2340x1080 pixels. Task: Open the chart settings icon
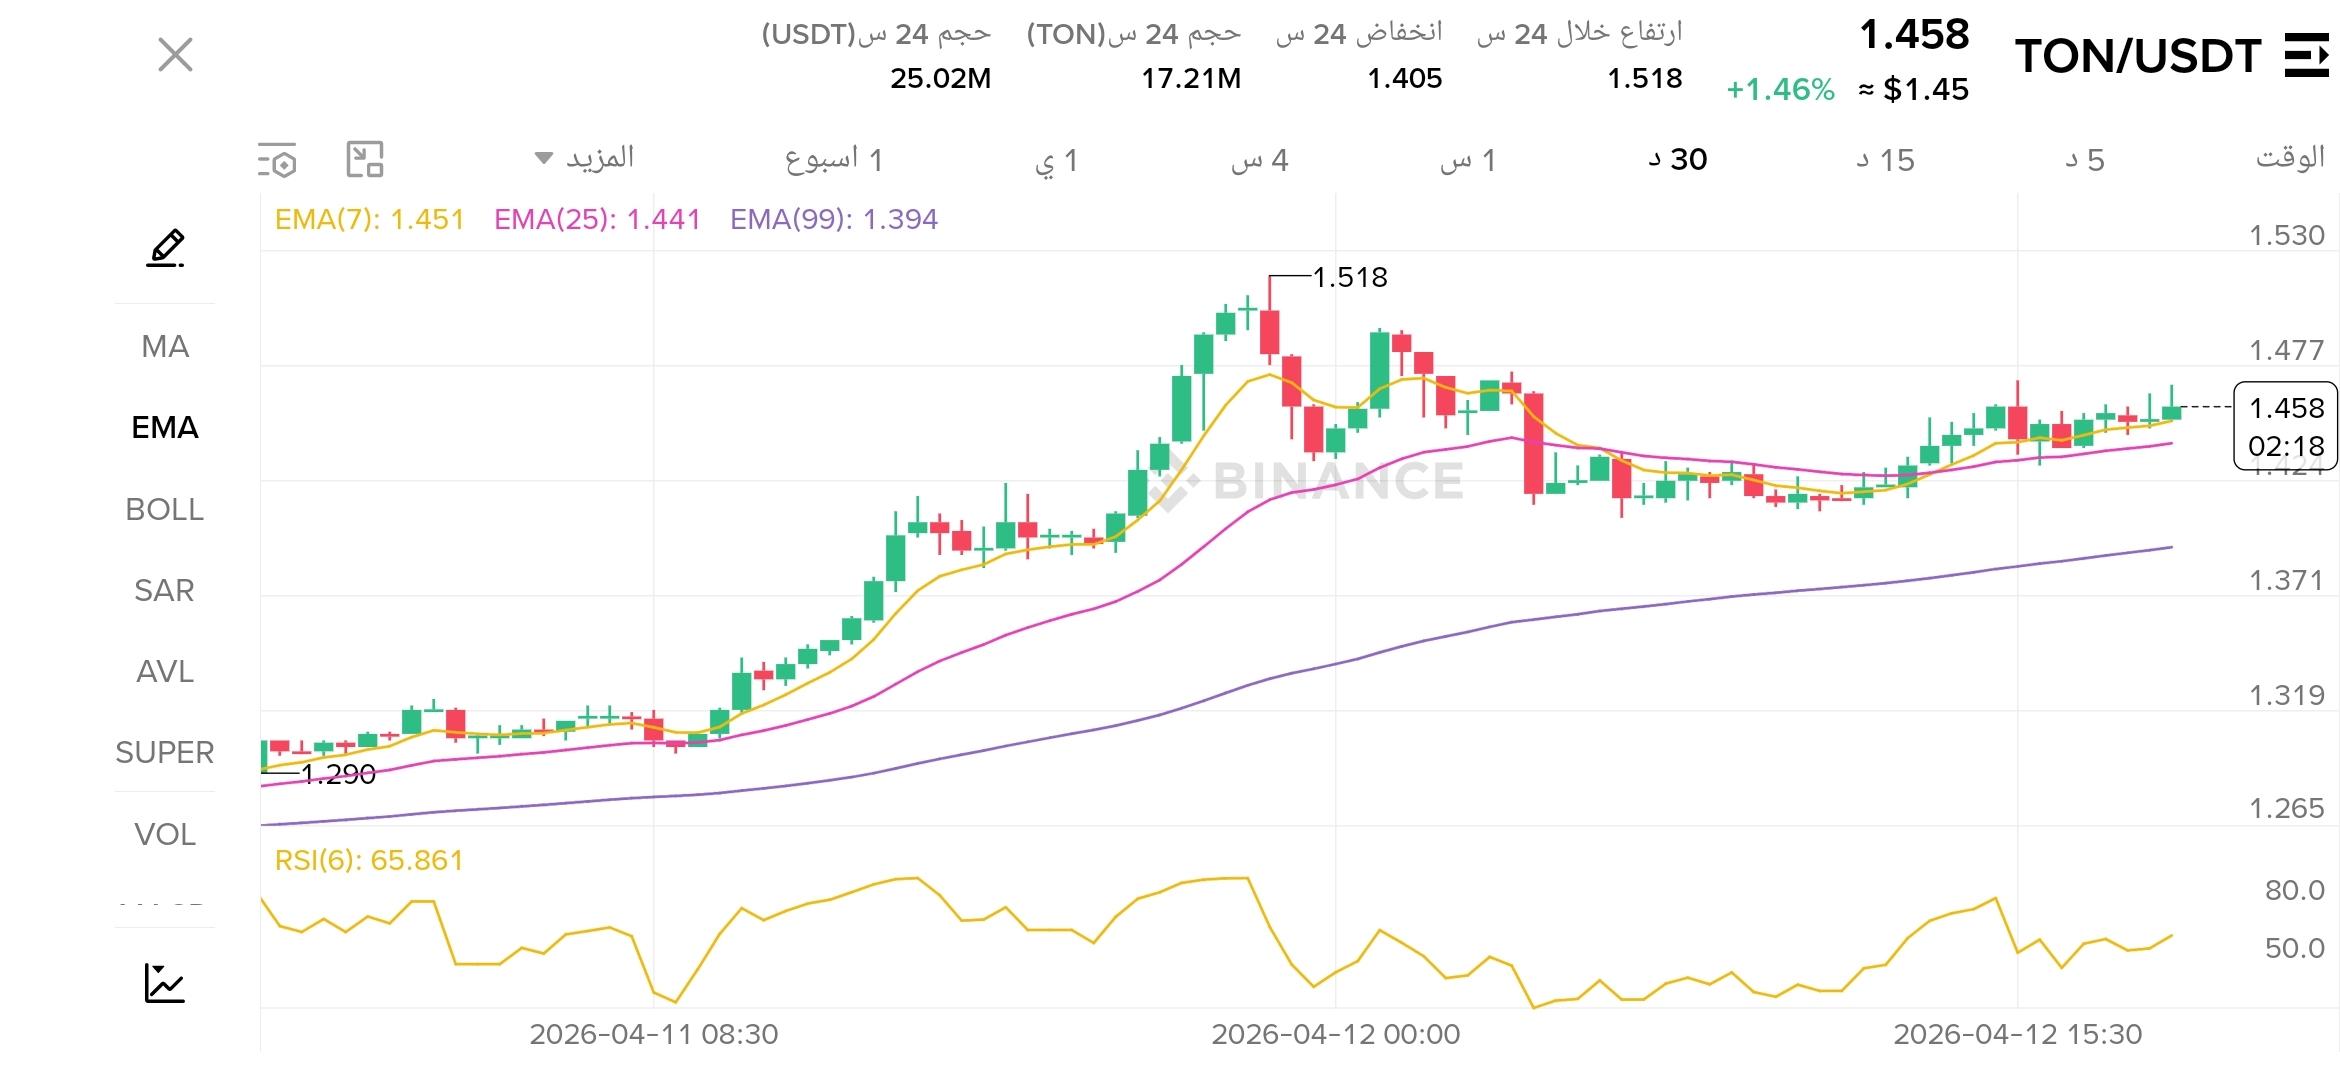tap(277, 160)
